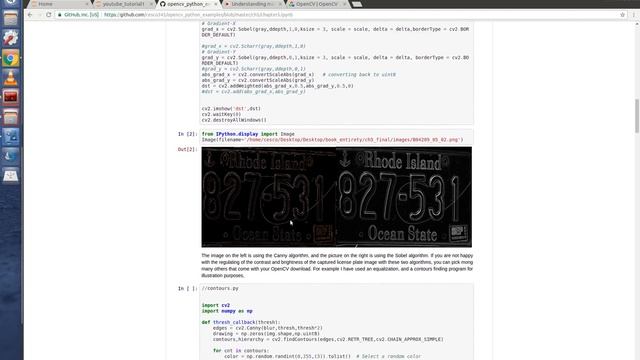Launch System Settings wrench-and-gear dock icon
This screenshot has height=360, width=640.
point(11,38)
